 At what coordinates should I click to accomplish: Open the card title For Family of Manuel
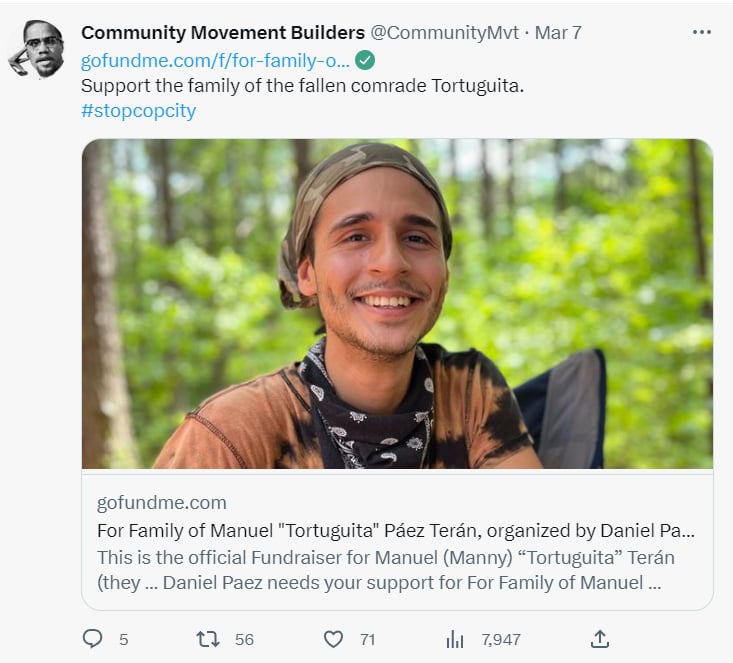click(x=395, y=531)
